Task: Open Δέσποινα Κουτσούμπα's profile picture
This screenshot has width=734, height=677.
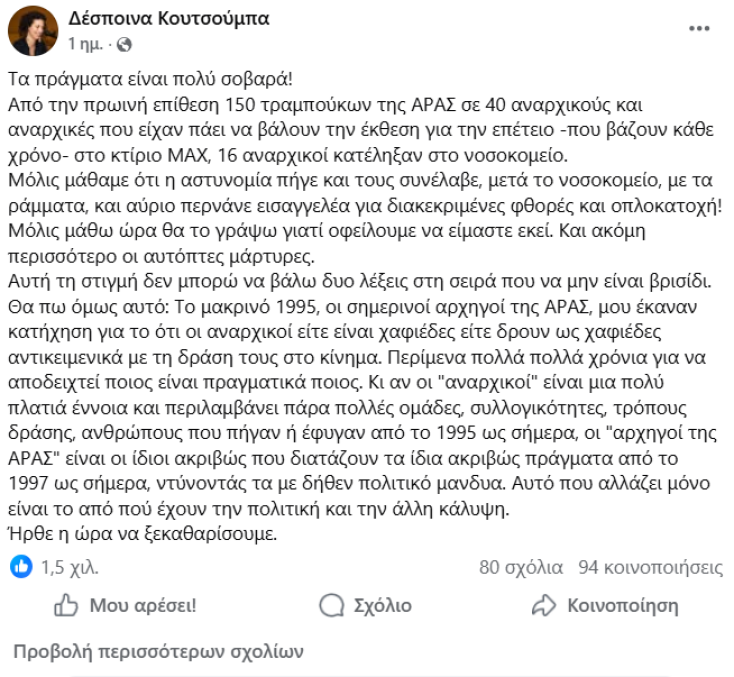Action: point(33,32)
